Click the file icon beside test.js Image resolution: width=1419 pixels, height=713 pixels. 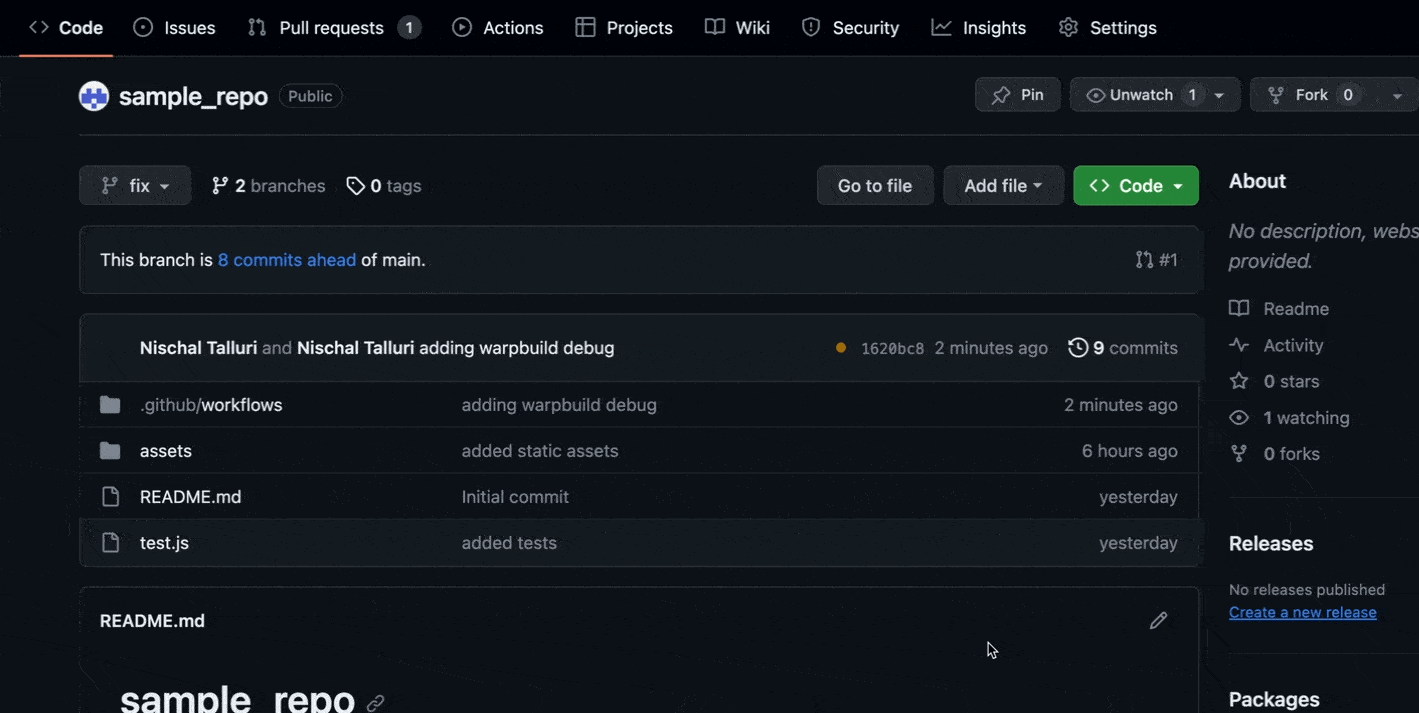[x=110, y=542]
